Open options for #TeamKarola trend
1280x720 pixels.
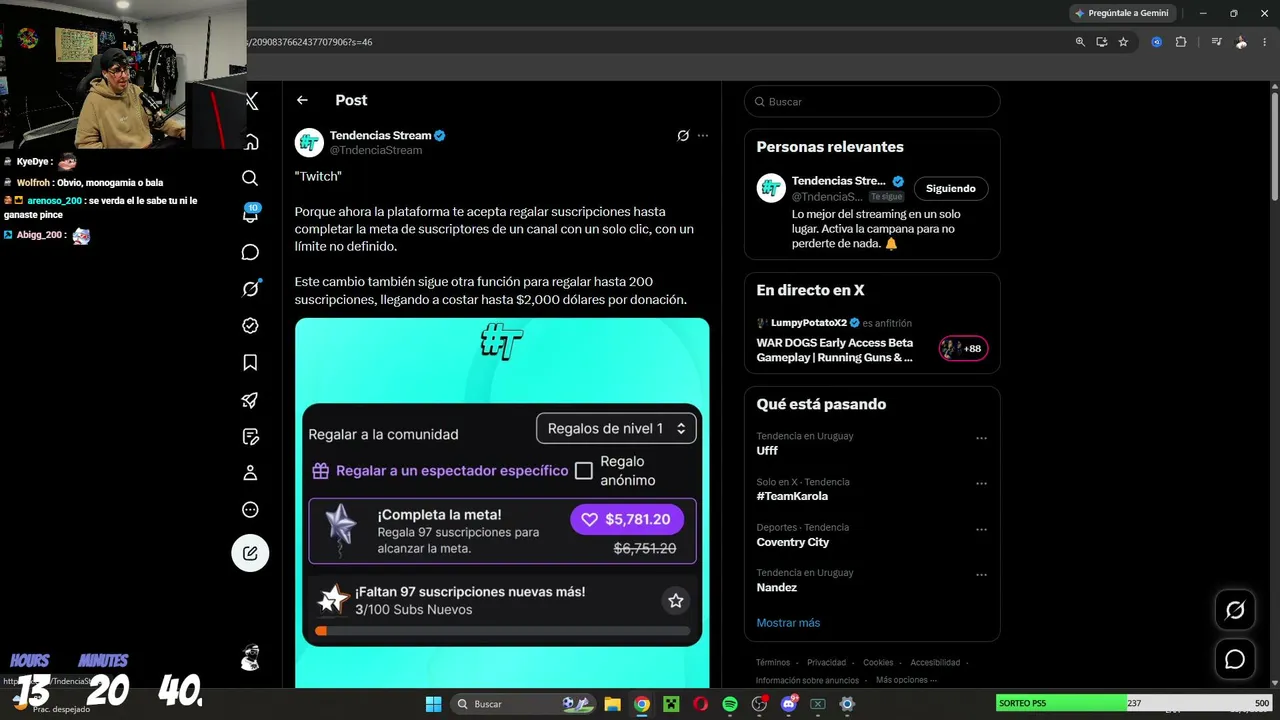coord(981,484)
